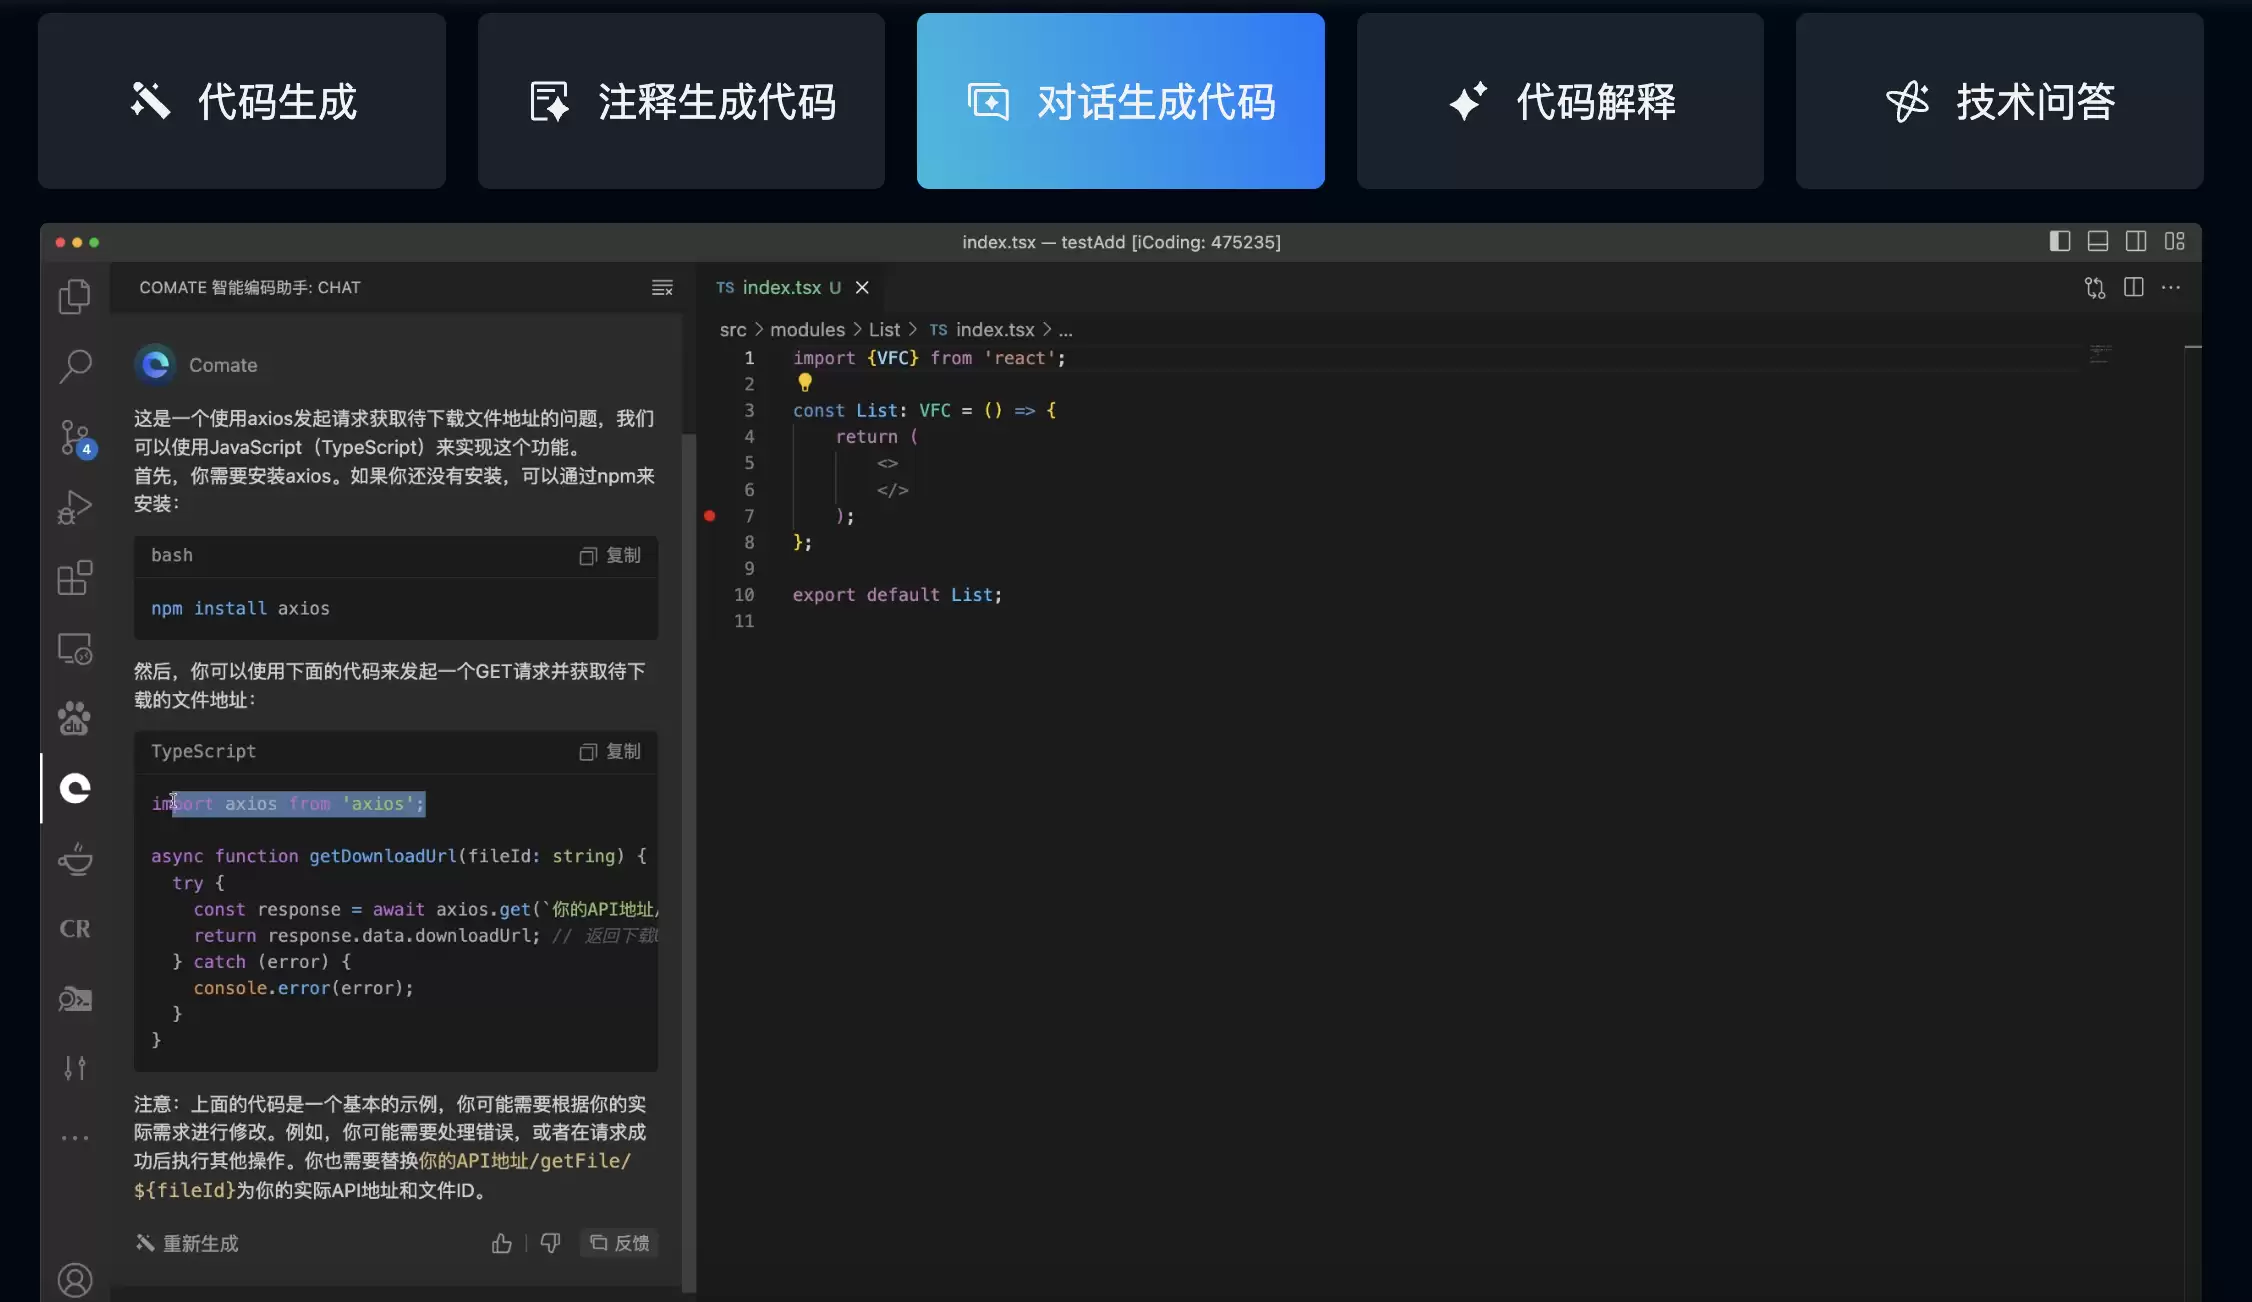Select the 技术问答 feature tab
This screenshot has width=2252, height=1302.
(2000, 101)
